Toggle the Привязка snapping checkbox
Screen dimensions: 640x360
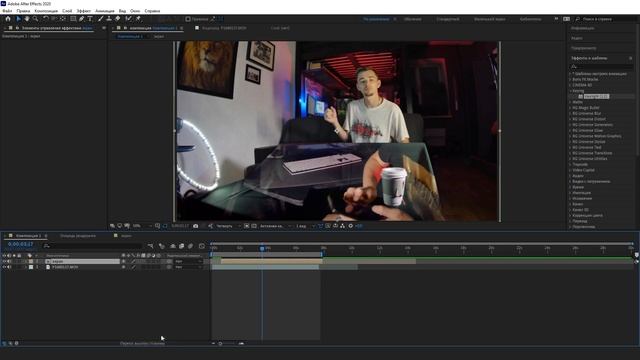pyautogui.click(x=188, y=19)
